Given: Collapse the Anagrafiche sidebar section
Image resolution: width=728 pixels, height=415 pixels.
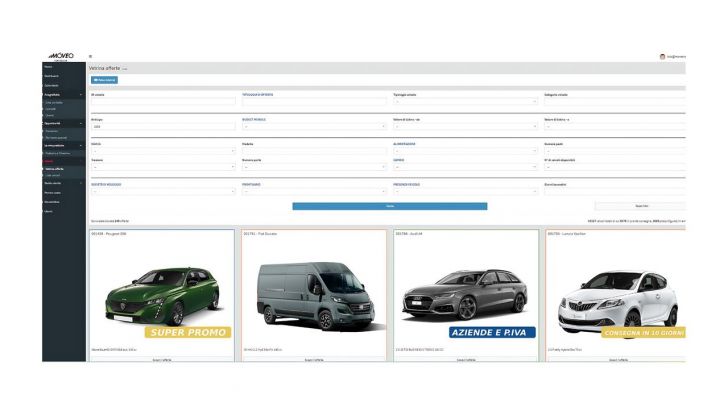Looking at the screenshot, I should click(x=64, y=95).
